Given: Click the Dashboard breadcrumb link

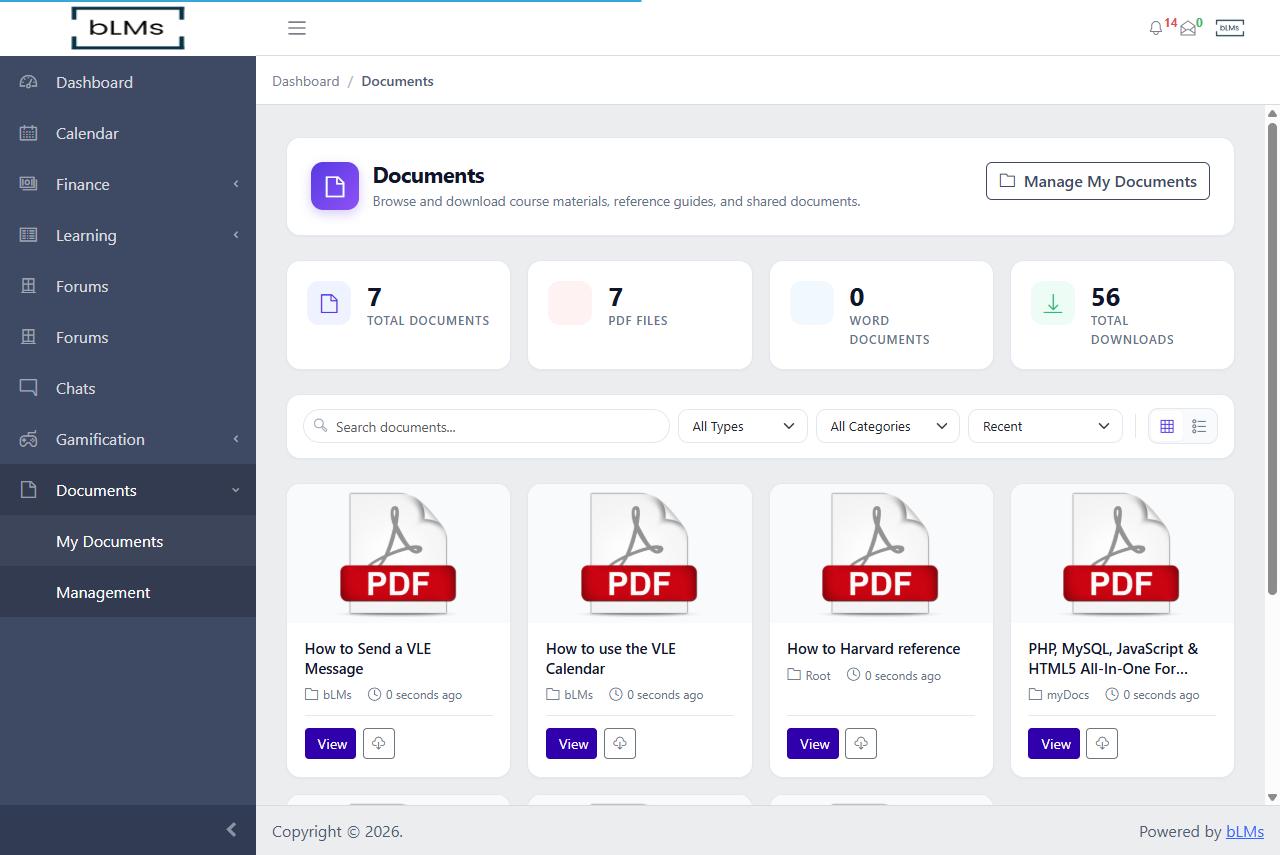Looking at the screenshot, I should [x=306, y=81].
